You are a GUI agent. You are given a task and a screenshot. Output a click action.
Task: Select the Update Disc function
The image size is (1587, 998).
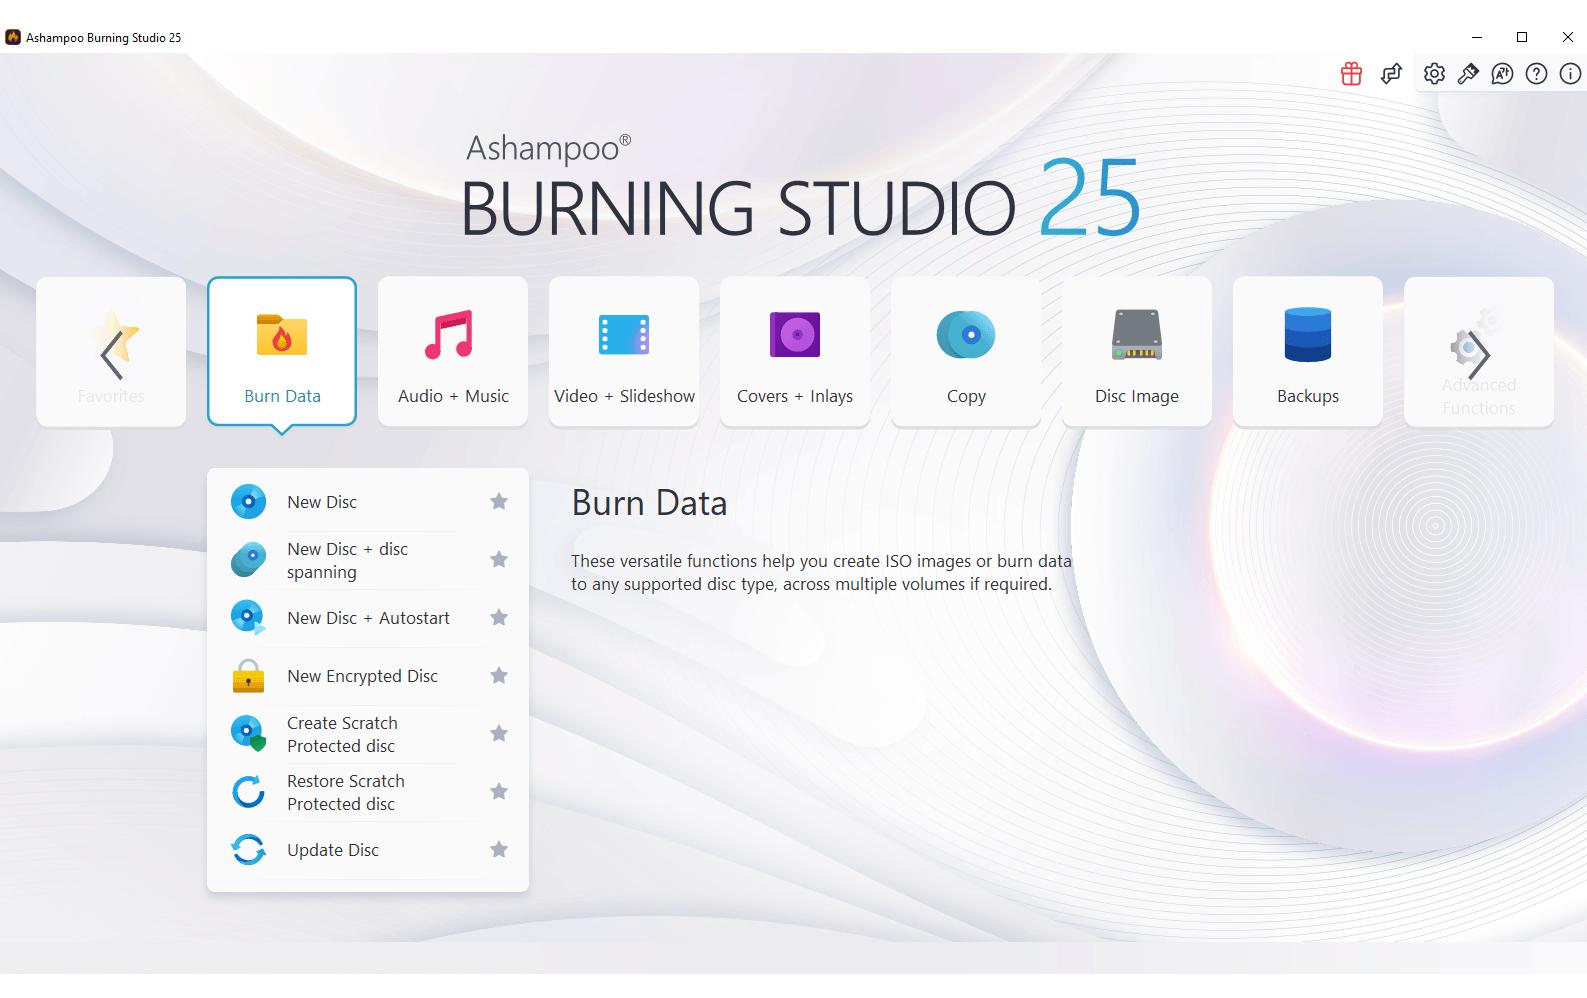tap(368, 850)
